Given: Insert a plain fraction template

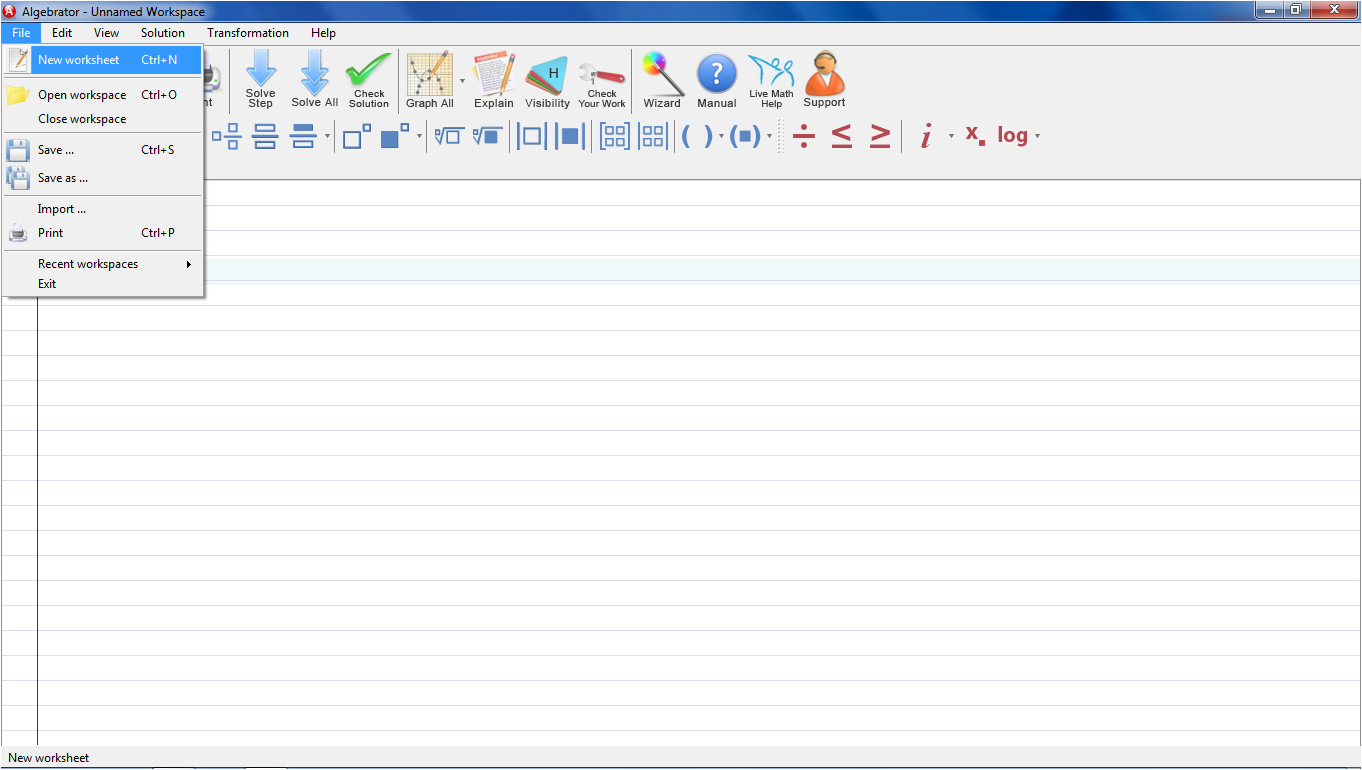Looking at the screenshot, I should [x=265, y=136].
